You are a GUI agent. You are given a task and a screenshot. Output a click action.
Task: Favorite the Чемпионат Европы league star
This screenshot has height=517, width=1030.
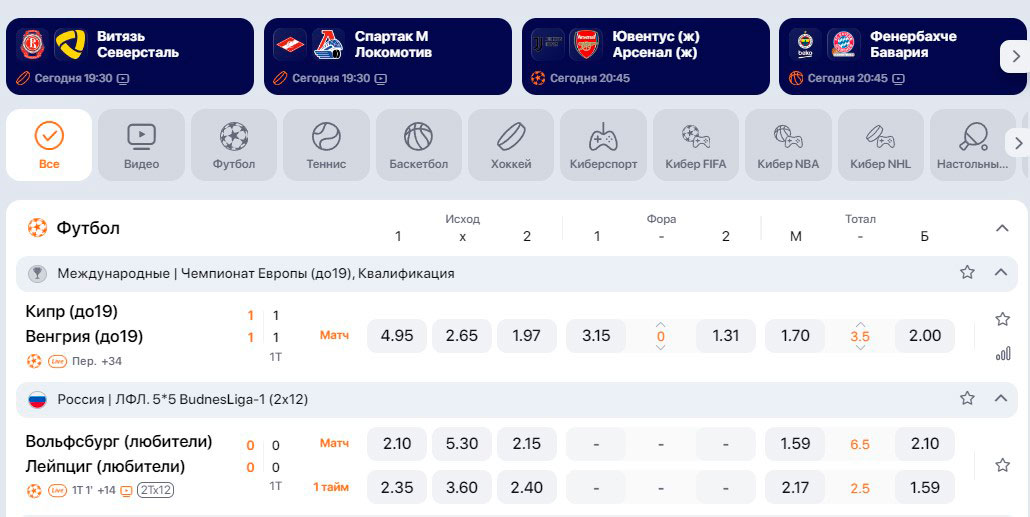967,272
